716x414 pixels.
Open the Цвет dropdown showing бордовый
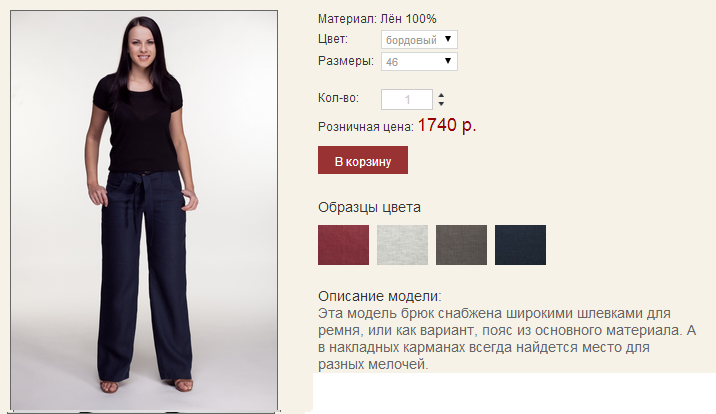click(419, 40)
